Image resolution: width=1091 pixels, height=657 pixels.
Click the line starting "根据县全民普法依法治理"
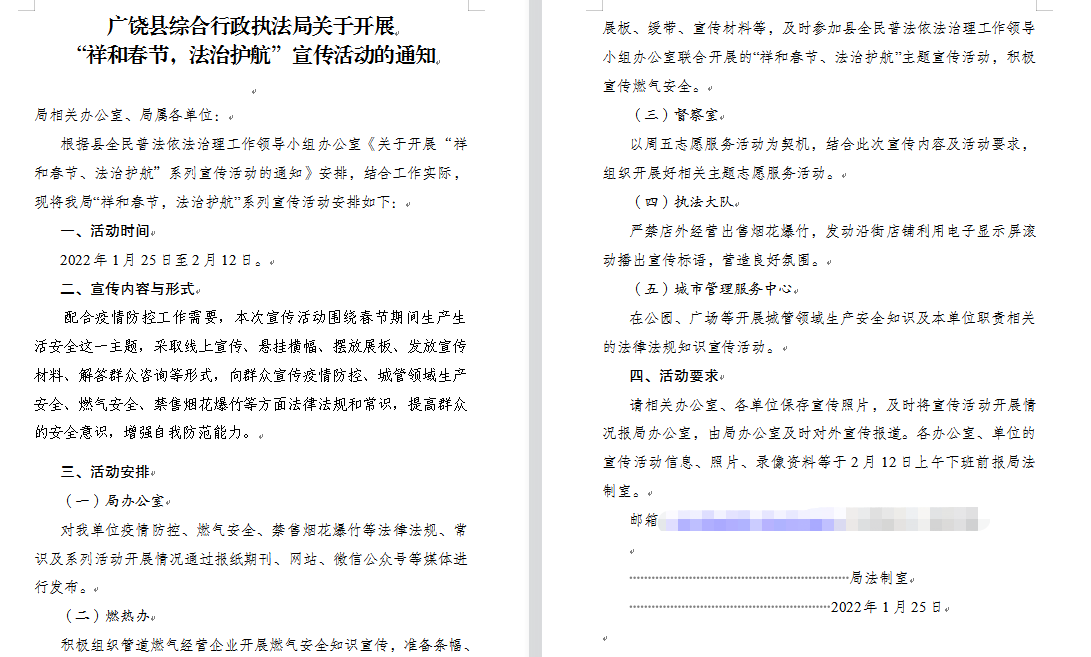(264, 144)
